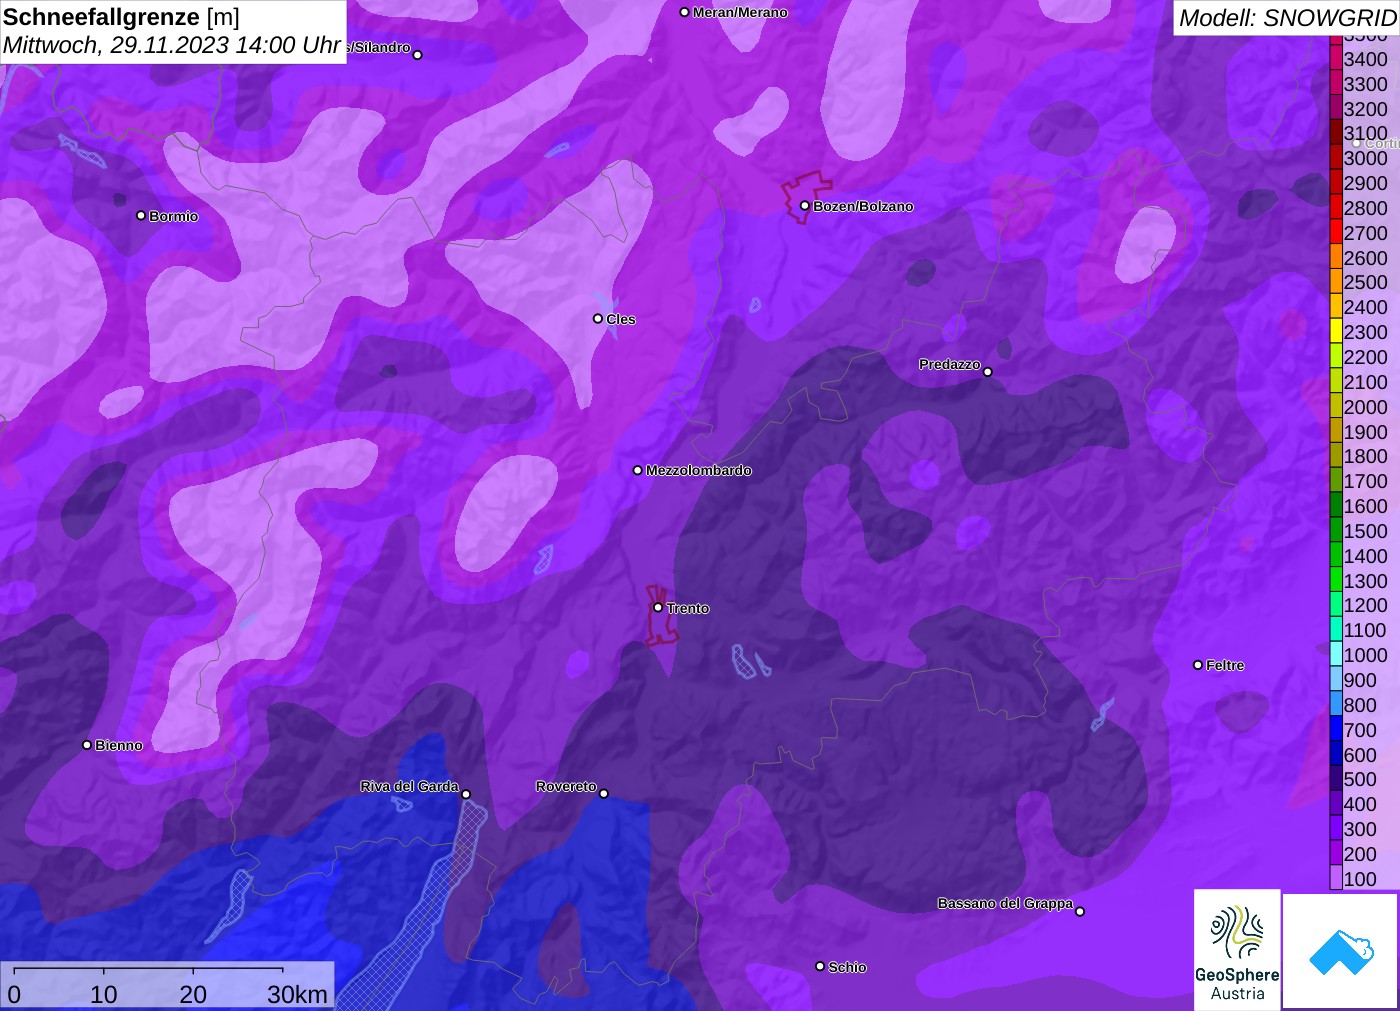The height and width of the screenshot is (1011, 1400).
Task: Pick the 500 m legend color swatch
Action: coord(1335,778)
